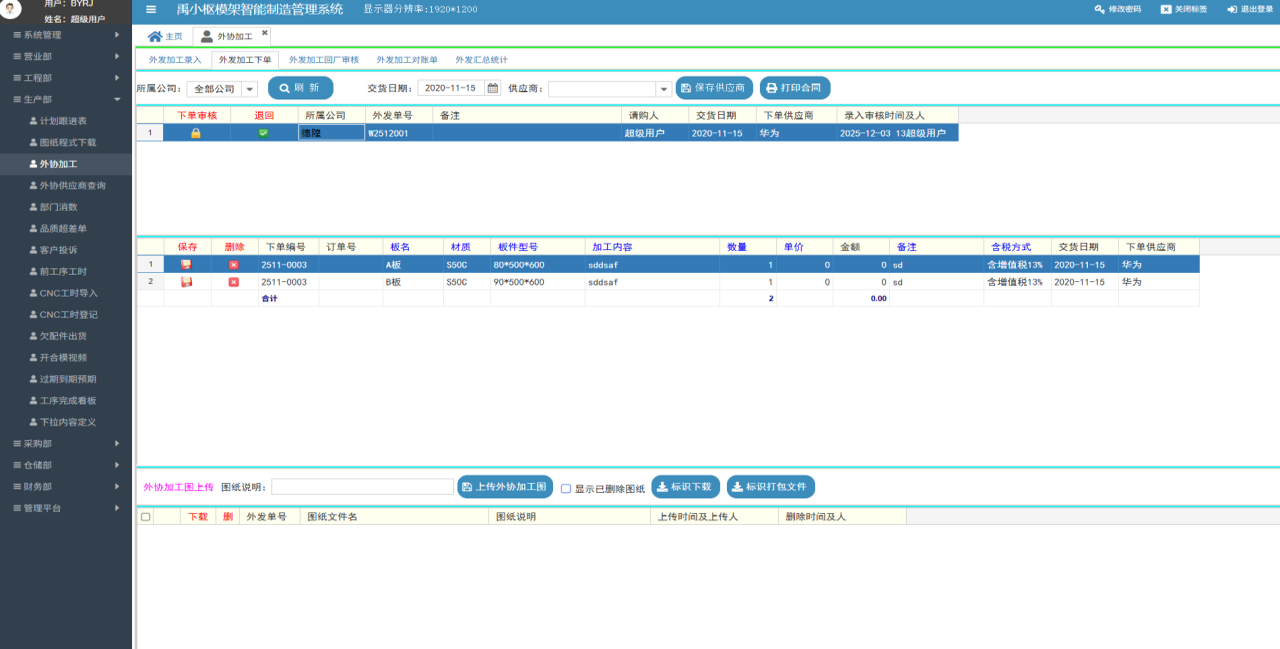
Task: Open the calendar picker for 交货日期
Action: [492, 88]
